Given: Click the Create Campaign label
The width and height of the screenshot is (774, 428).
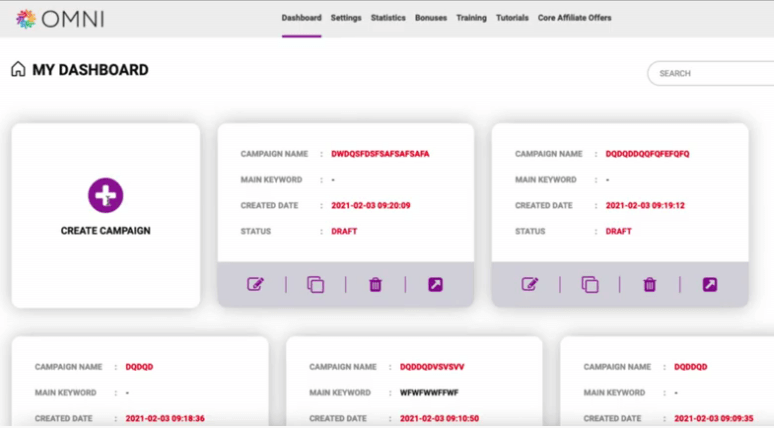Looking at the screenshot, I should click(x=106, y=231).
